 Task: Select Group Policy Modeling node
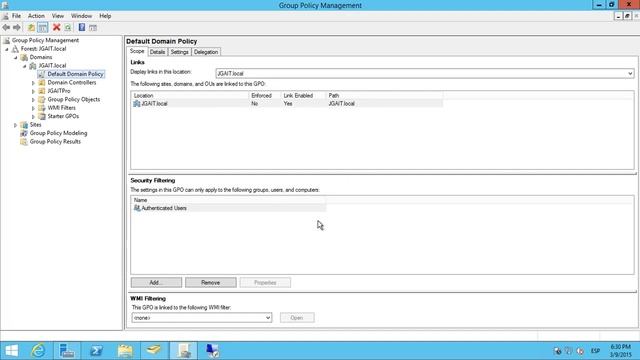tap(58, 133)
